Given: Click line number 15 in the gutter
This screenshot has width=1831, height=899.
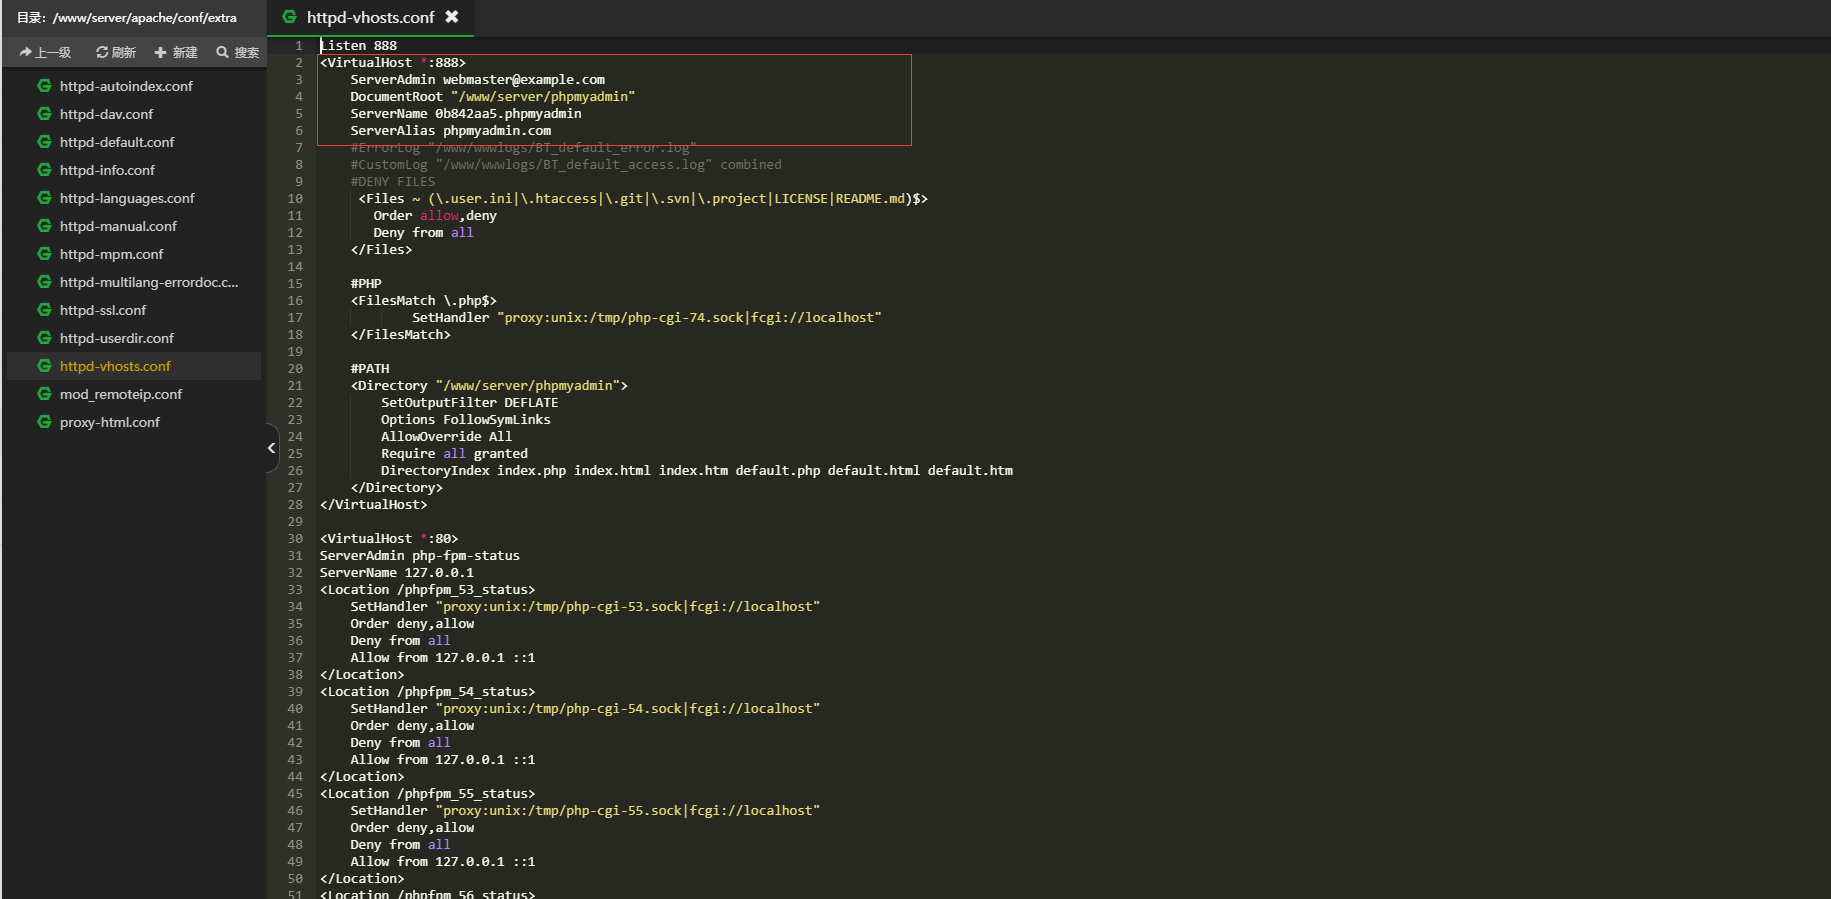Looking at the screenshot, I should (x=295, y=284).
